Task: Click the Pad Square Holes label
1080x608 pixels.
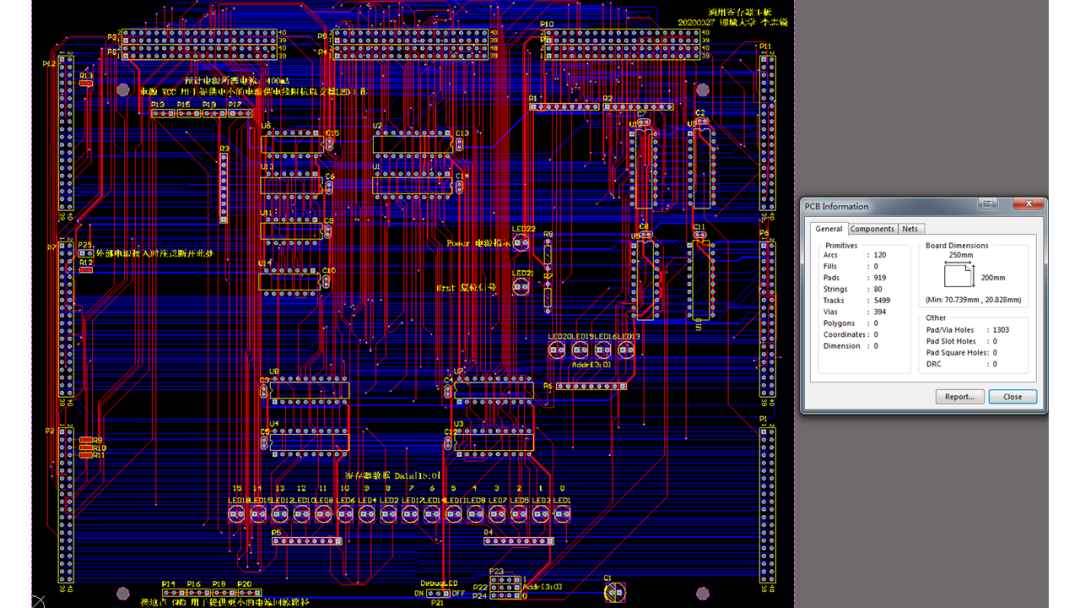Action: (x=956, y=353)
